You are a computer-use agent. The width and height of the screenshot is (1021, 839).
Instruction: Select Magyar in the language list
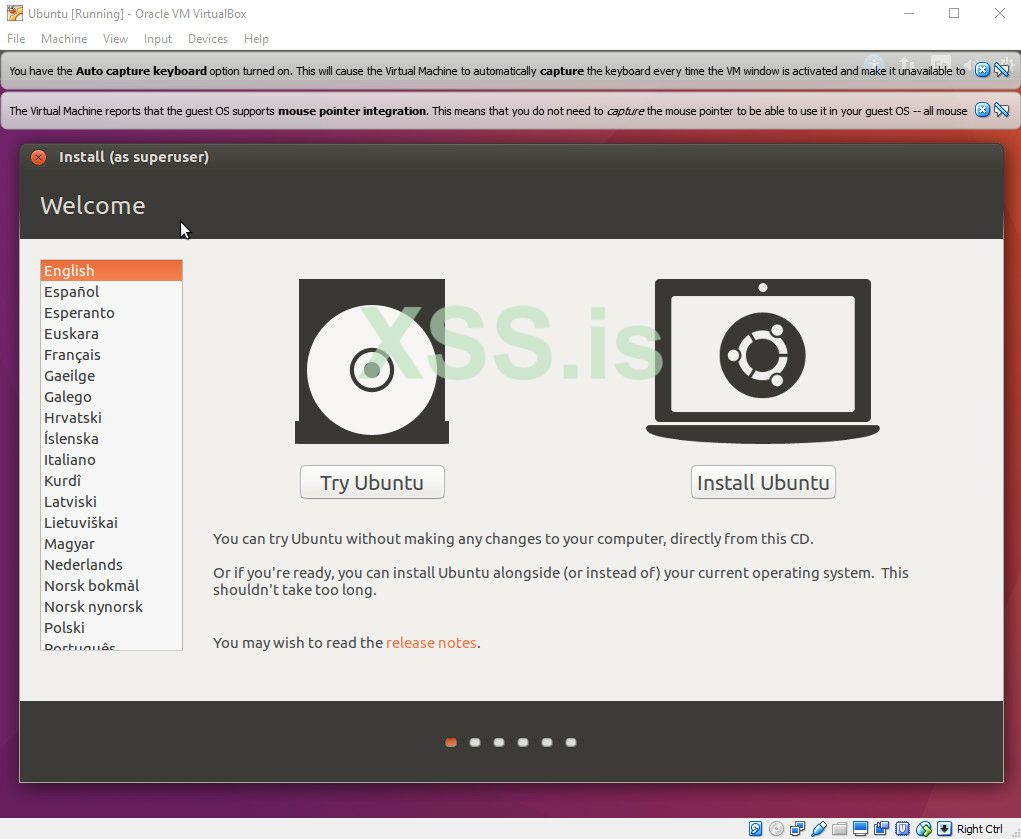111,543
